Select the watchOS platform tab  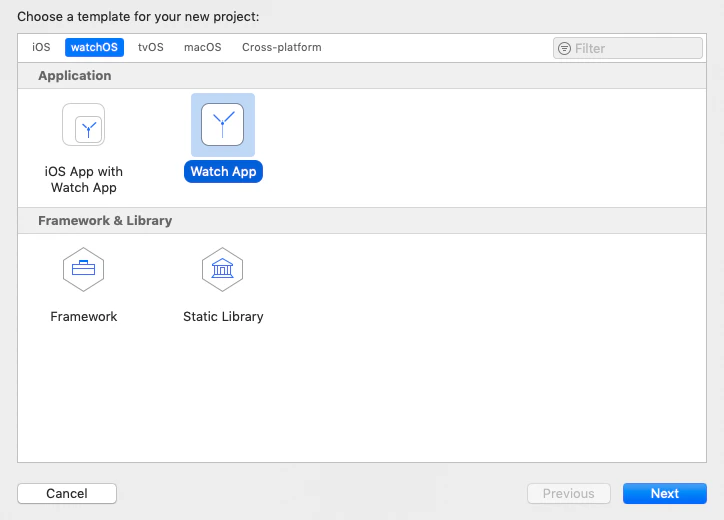tap(94, 47)
